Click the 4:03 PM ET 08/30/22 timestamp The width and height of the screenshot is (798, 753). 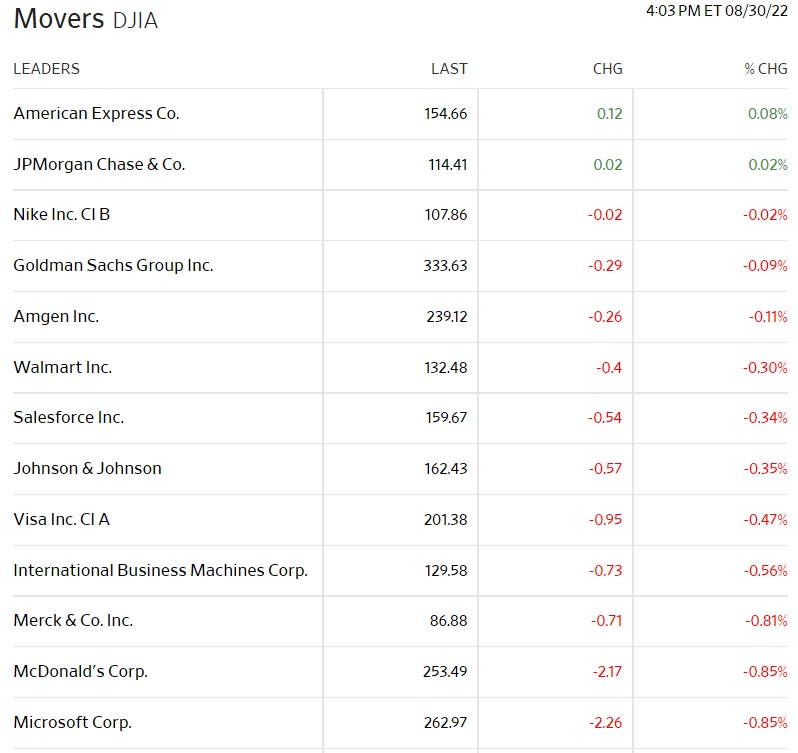click(x=717, y=11)
